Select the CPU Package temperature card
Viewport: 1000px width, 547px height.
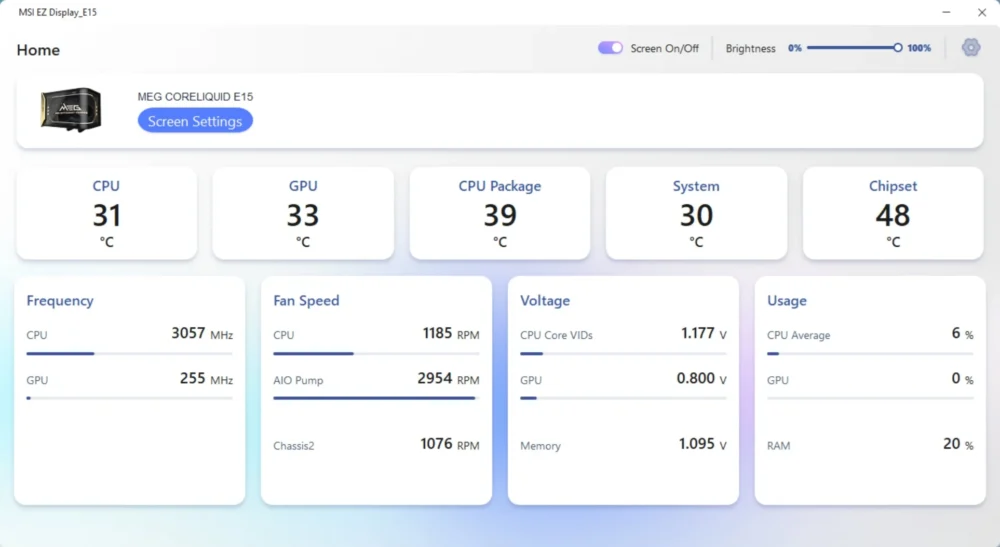[500, 213]
